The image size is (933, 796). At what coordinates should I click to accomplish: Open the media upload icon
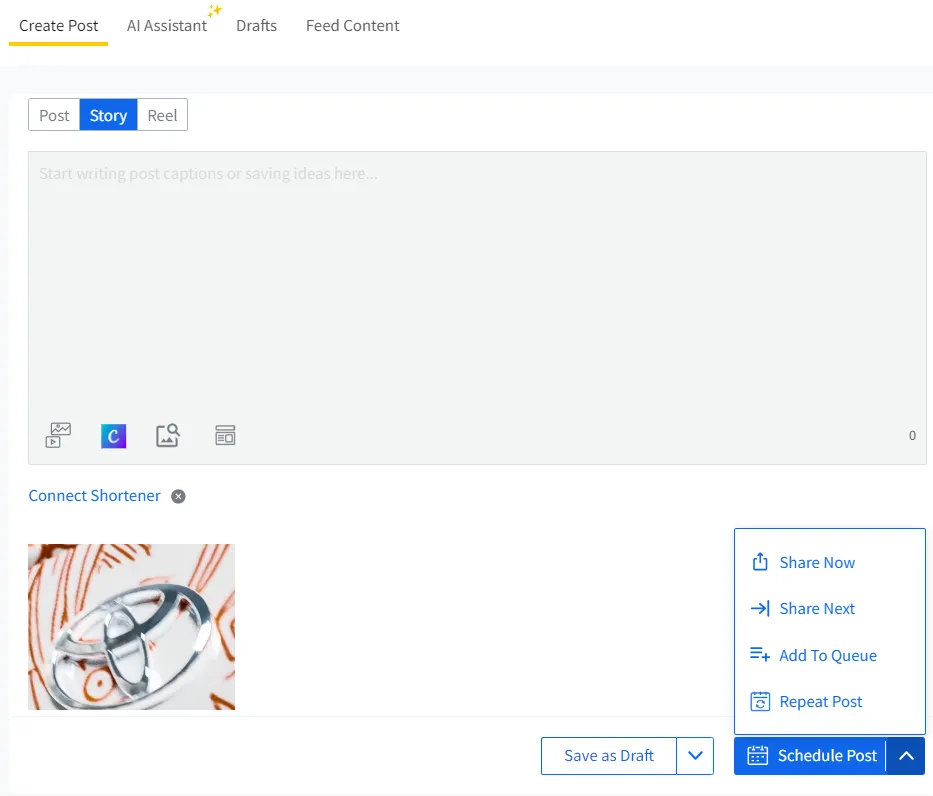(57, 434)
